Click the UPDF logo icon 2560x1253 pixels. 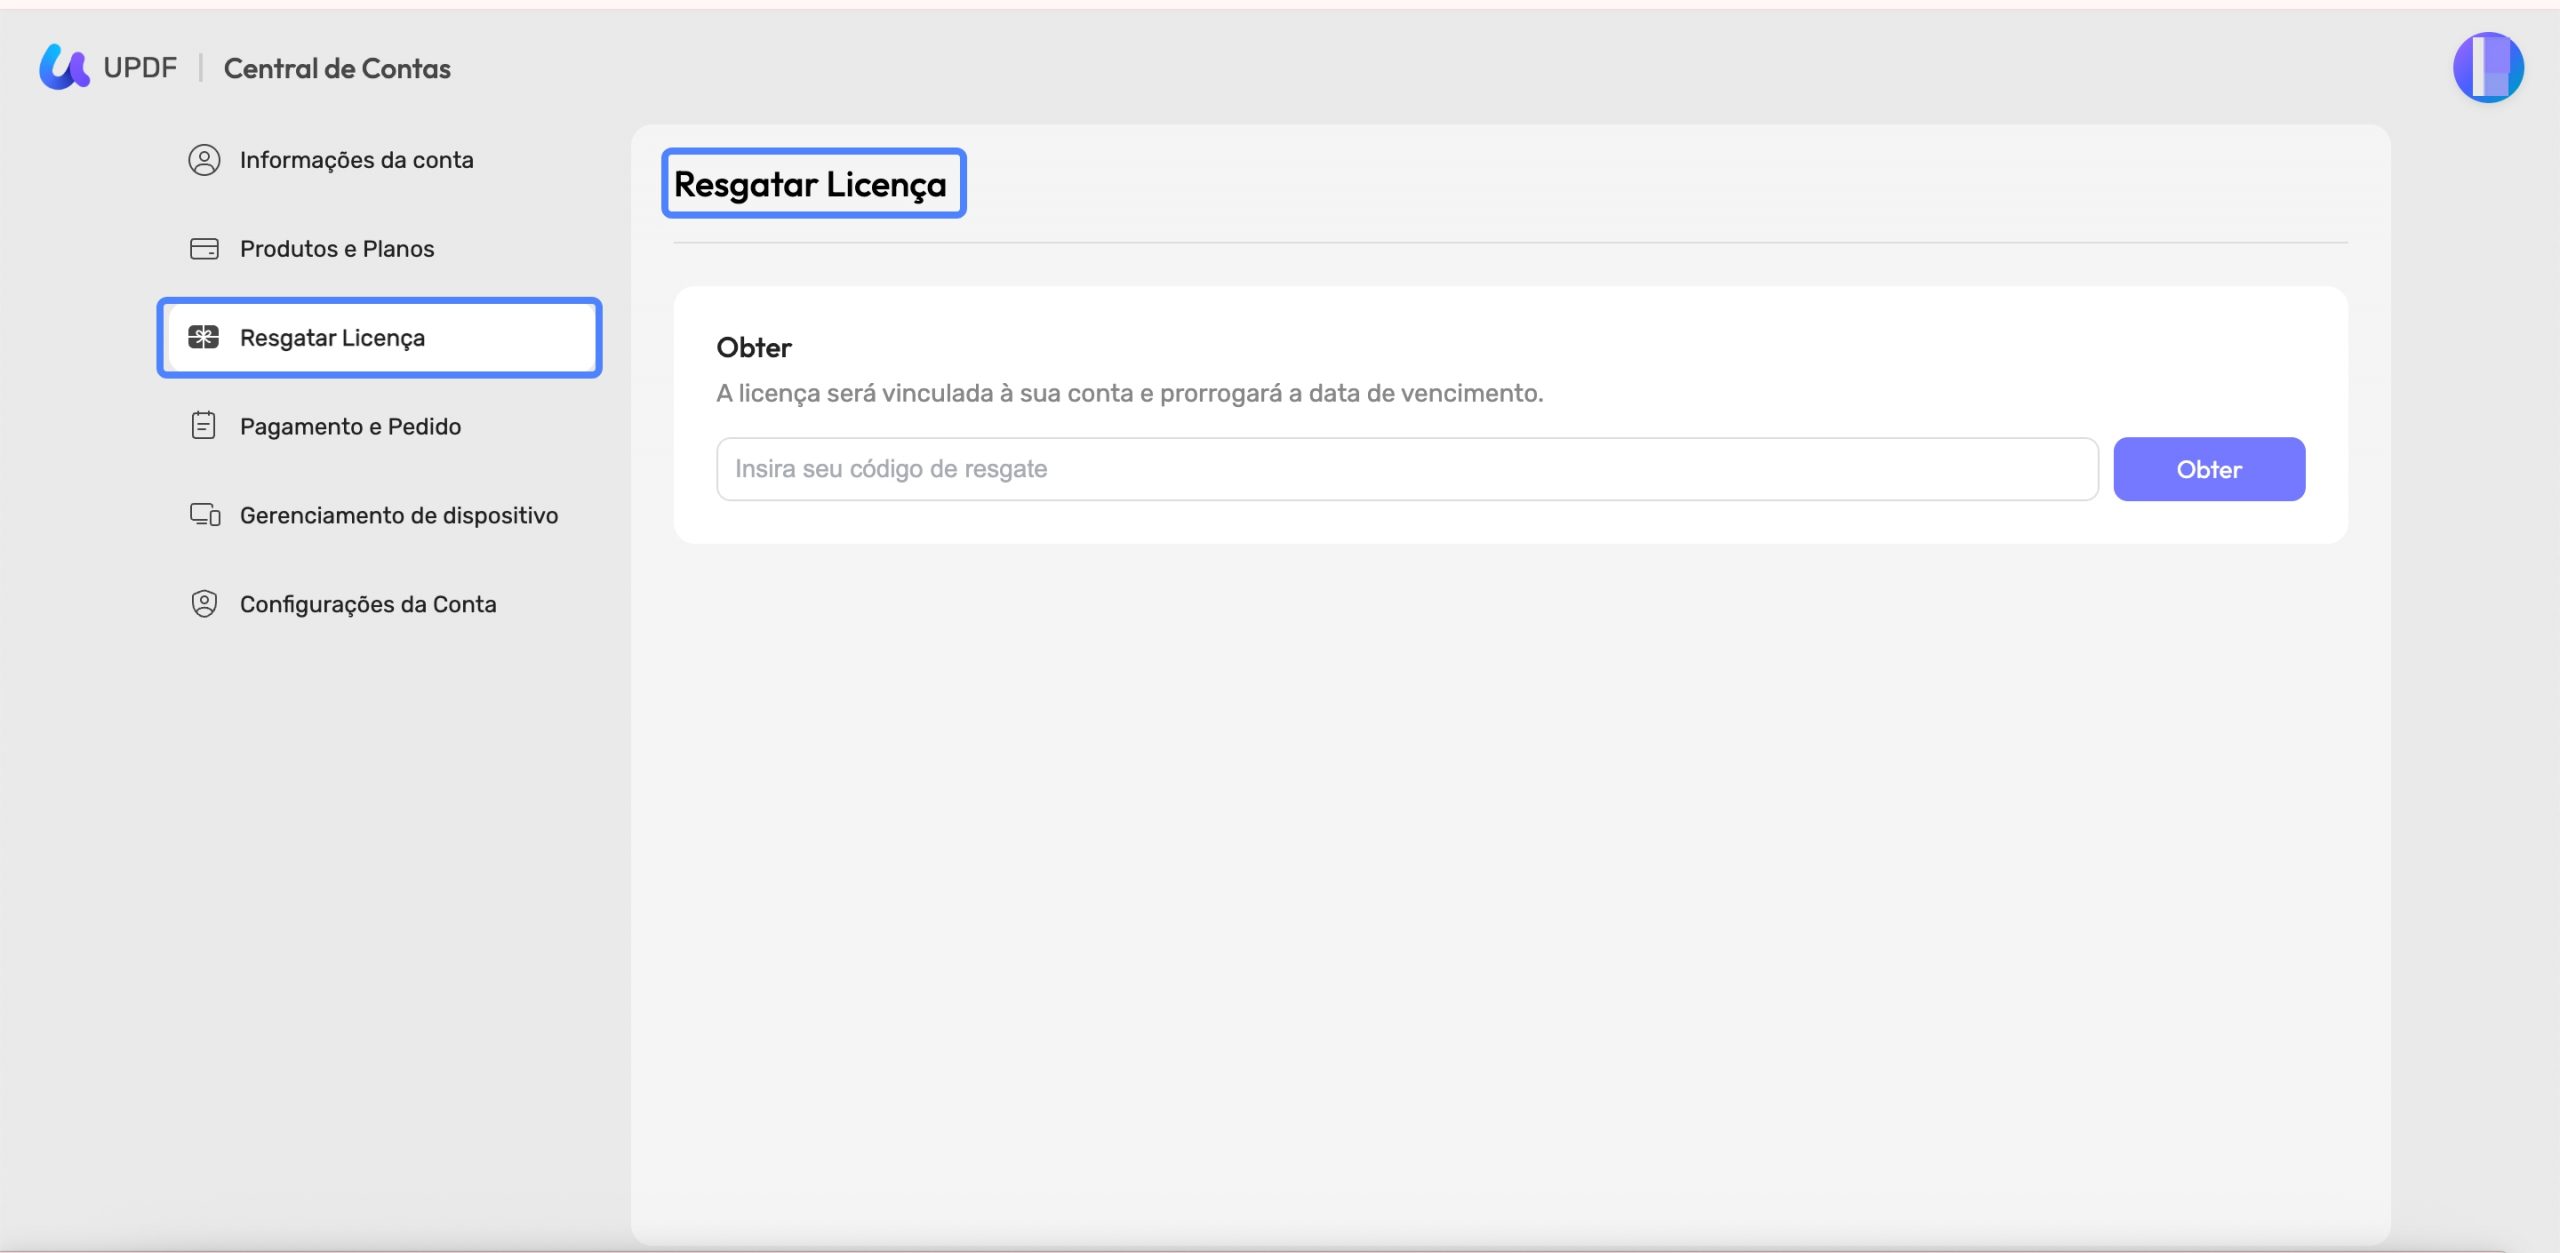(64, 67)
